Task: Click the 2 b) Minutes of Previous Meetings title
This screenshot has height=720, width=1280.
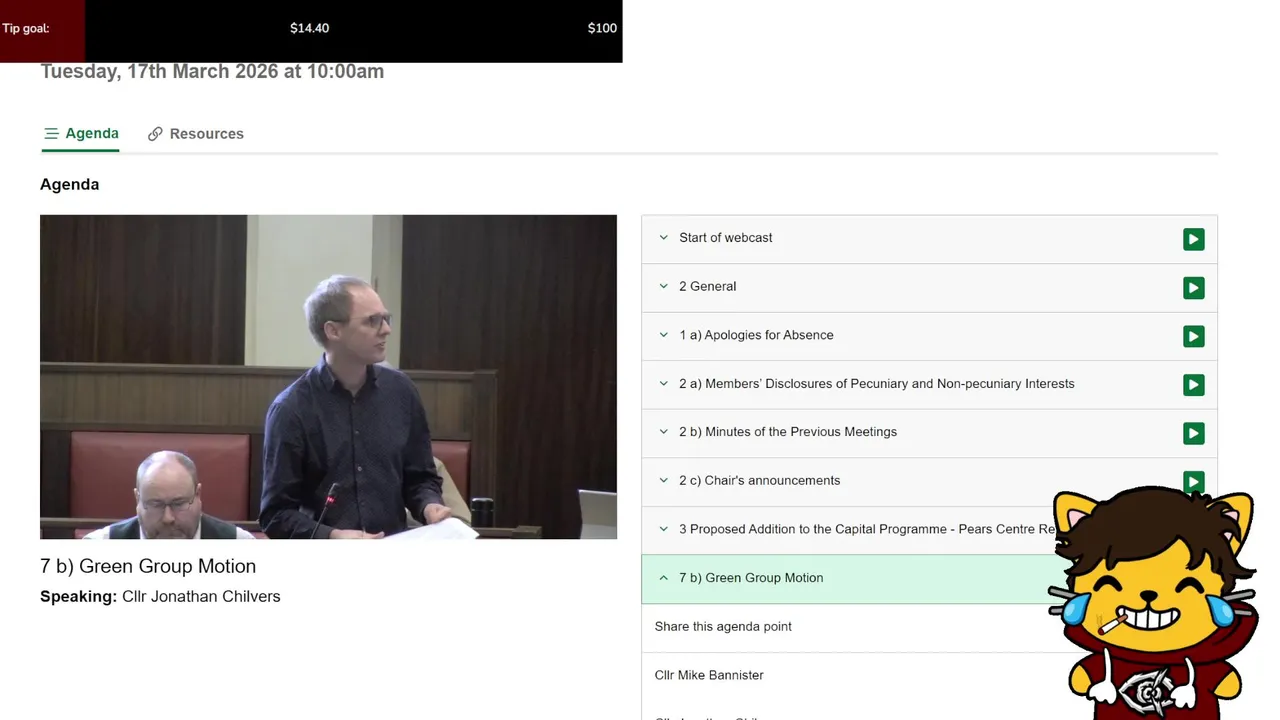Action: pyautogui.click(x=788, y=432)
